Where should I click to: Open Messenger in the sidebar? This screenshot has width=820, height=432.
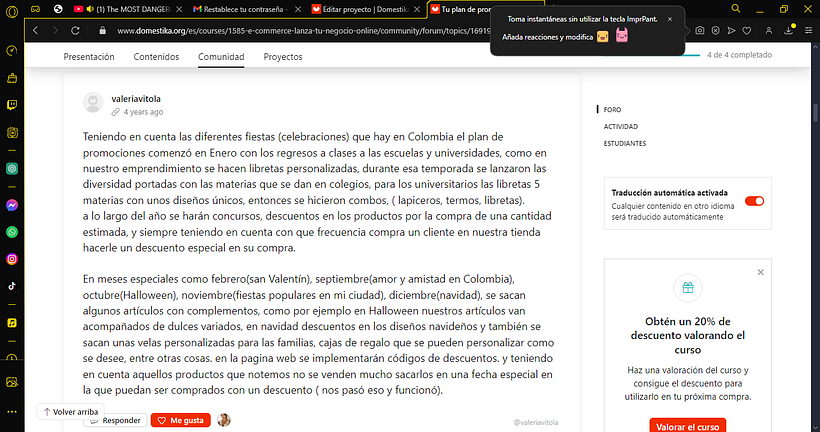12,205
